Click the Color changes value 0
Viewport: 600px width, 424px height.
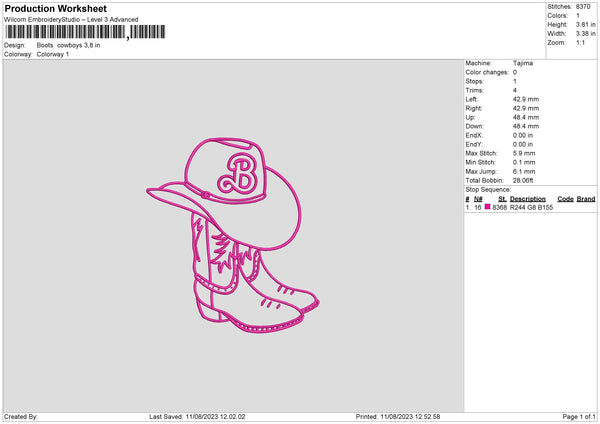(515, 72)
